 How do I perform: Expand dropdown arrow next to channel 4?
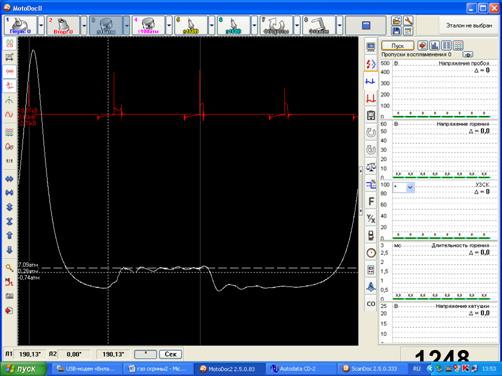pyautogui.click(x=169, y=25)
